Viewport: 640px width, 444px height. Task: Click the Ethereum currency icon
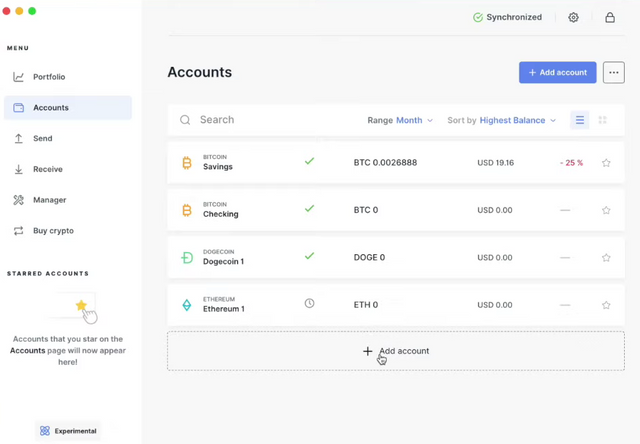(187, 305)
